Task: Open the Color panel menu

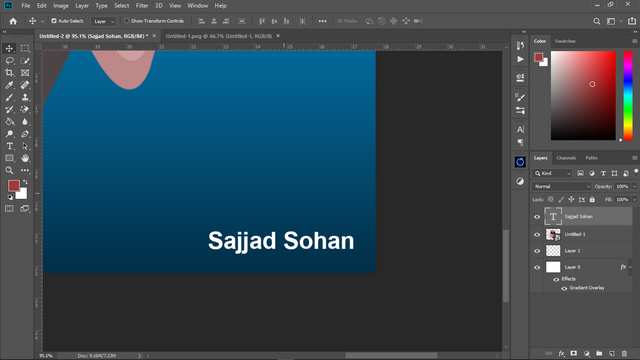Action: pos(634,41)
